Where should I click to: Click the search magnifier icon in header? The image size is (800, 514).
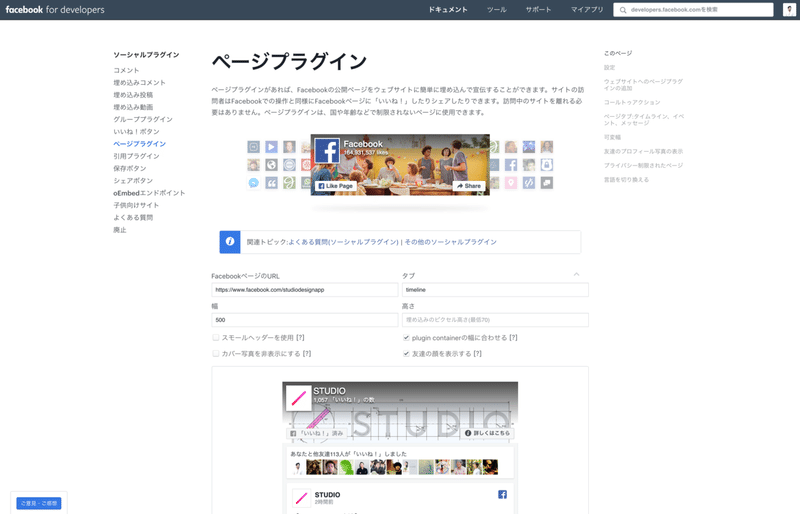pyautogui.click(x=623, y=10)
